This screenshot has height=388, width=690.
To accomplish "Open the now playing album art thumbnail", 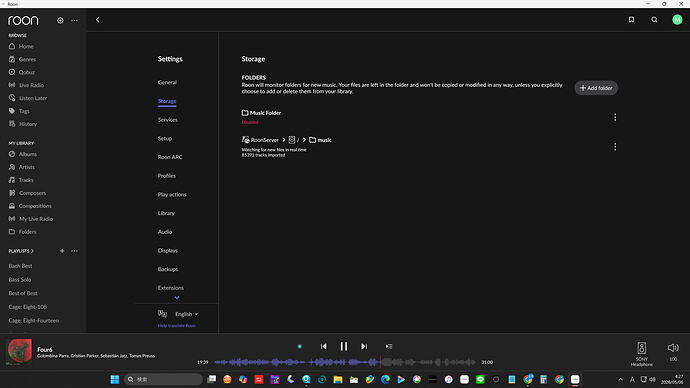I will pyautogui.click(x=20, y=351).
